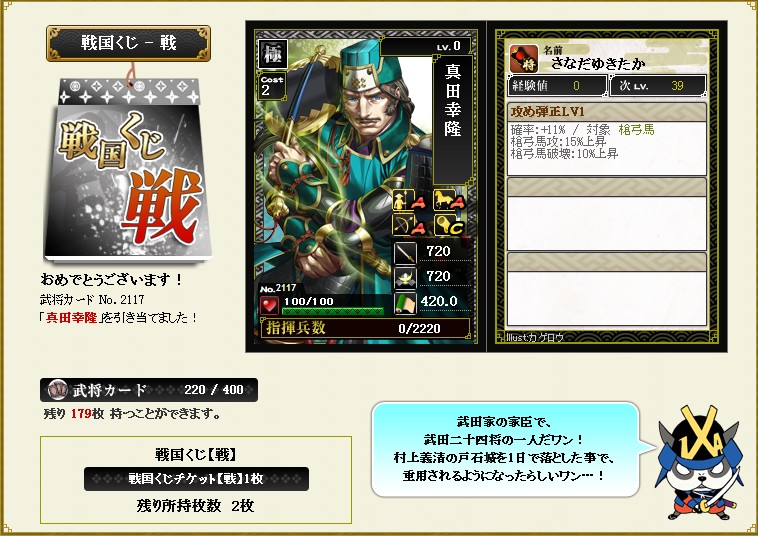The image size is (758, 536).
Task: Click the bow aptitude A icon
Action: (409, 225)
